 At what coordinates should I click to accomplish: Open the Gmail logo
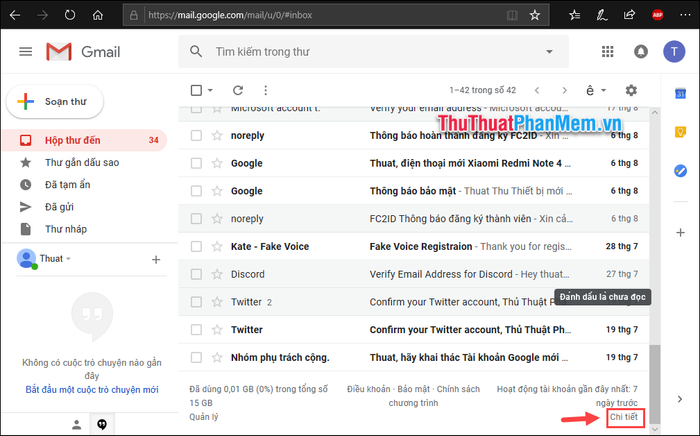pyautogui.click(x=83, y=52)
